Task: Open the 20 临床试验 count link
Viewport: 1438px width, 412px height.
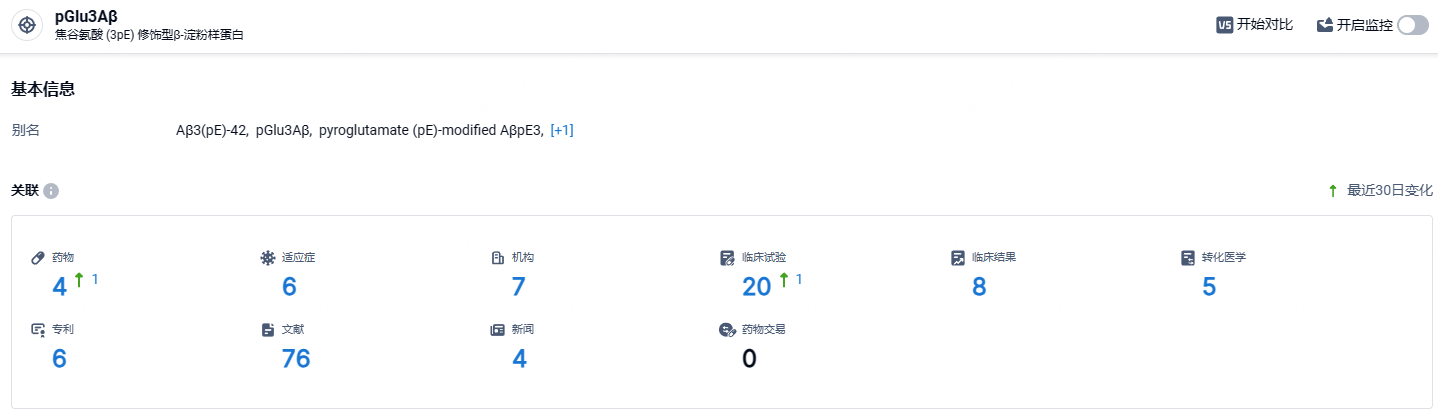Action: click(x=757, y=287)
